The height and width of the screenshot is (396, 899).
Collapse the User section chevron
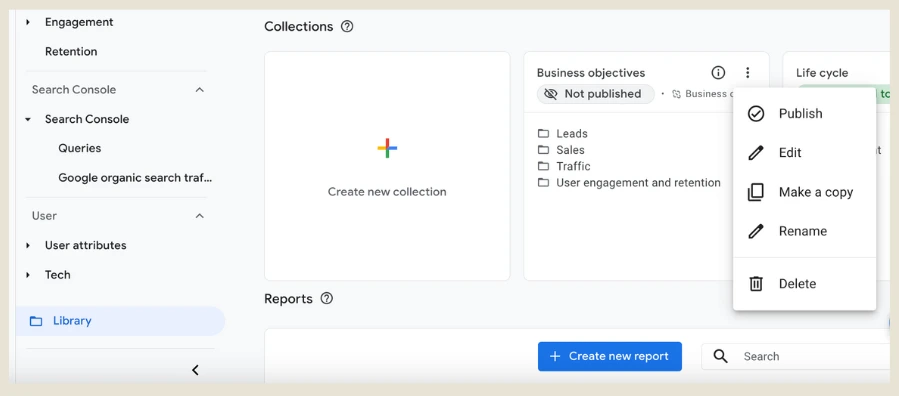tap(200, 216)
